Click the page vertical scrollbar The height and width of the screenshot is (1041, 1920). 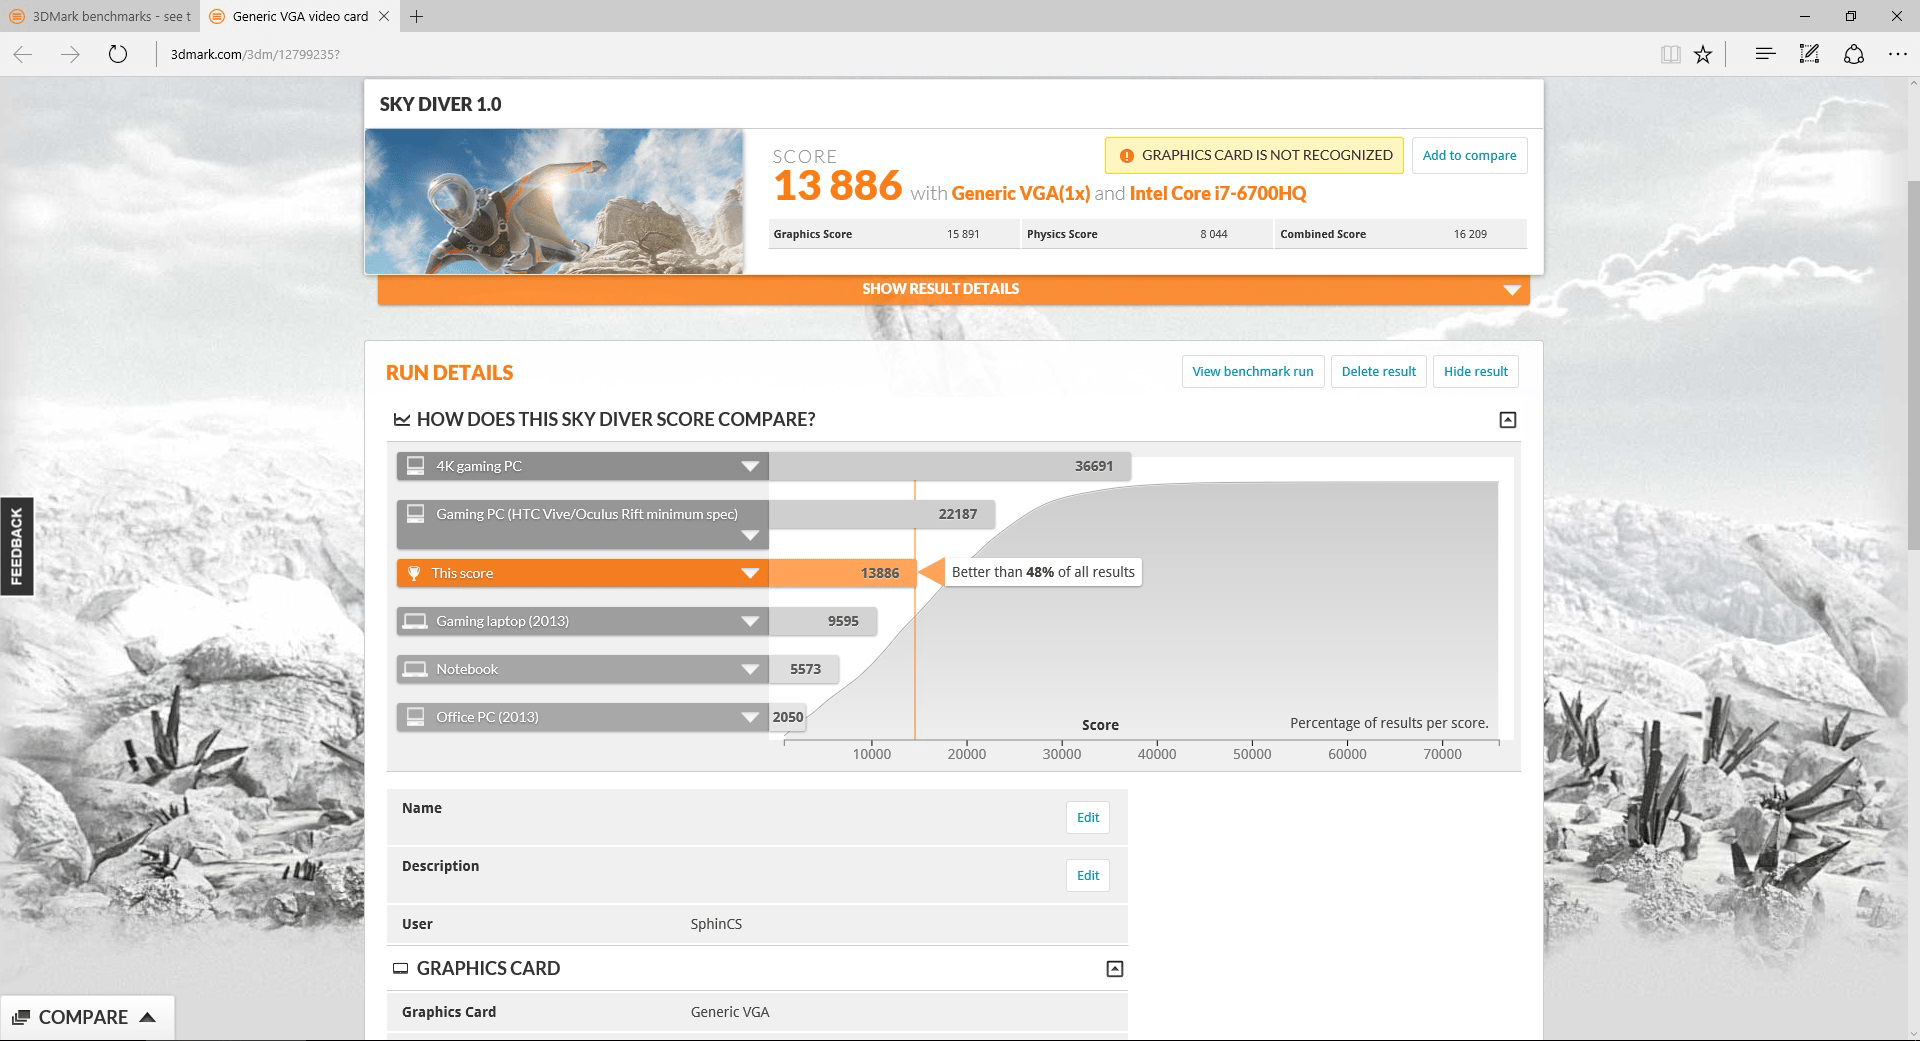[1912, 364]
